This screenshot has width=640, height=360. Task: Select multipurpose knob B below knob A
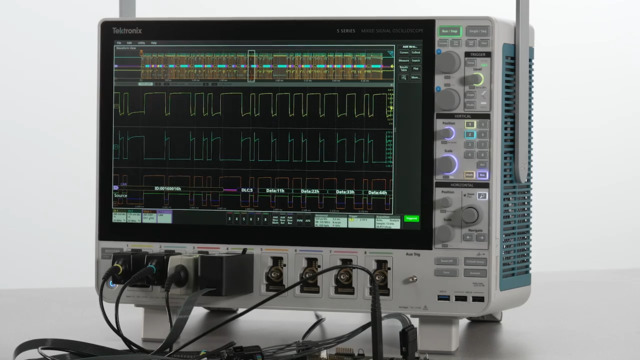point(447,100)
